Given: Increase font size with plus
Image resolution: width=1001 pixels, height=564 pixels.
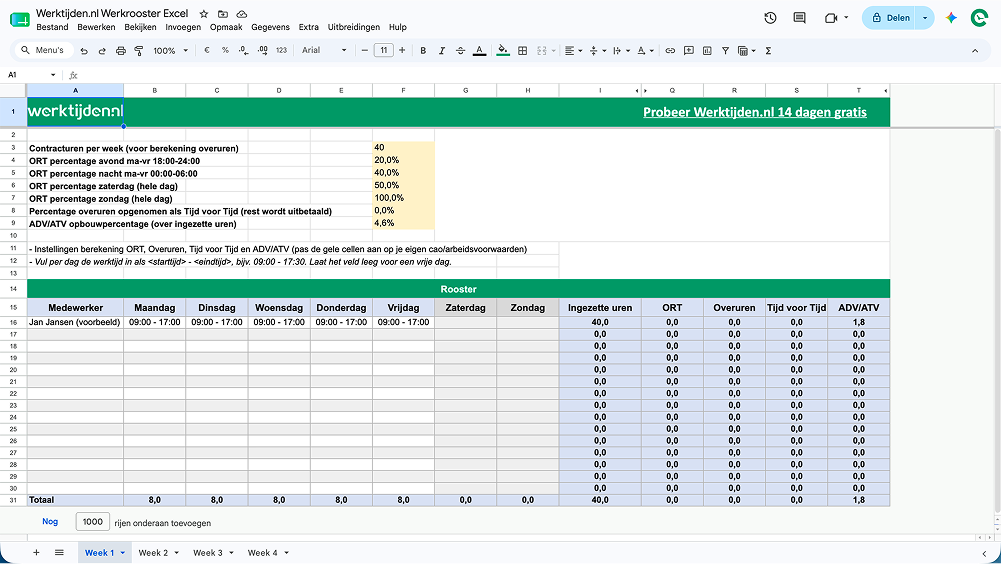Looking at the screenshot, I should [402, 50].
